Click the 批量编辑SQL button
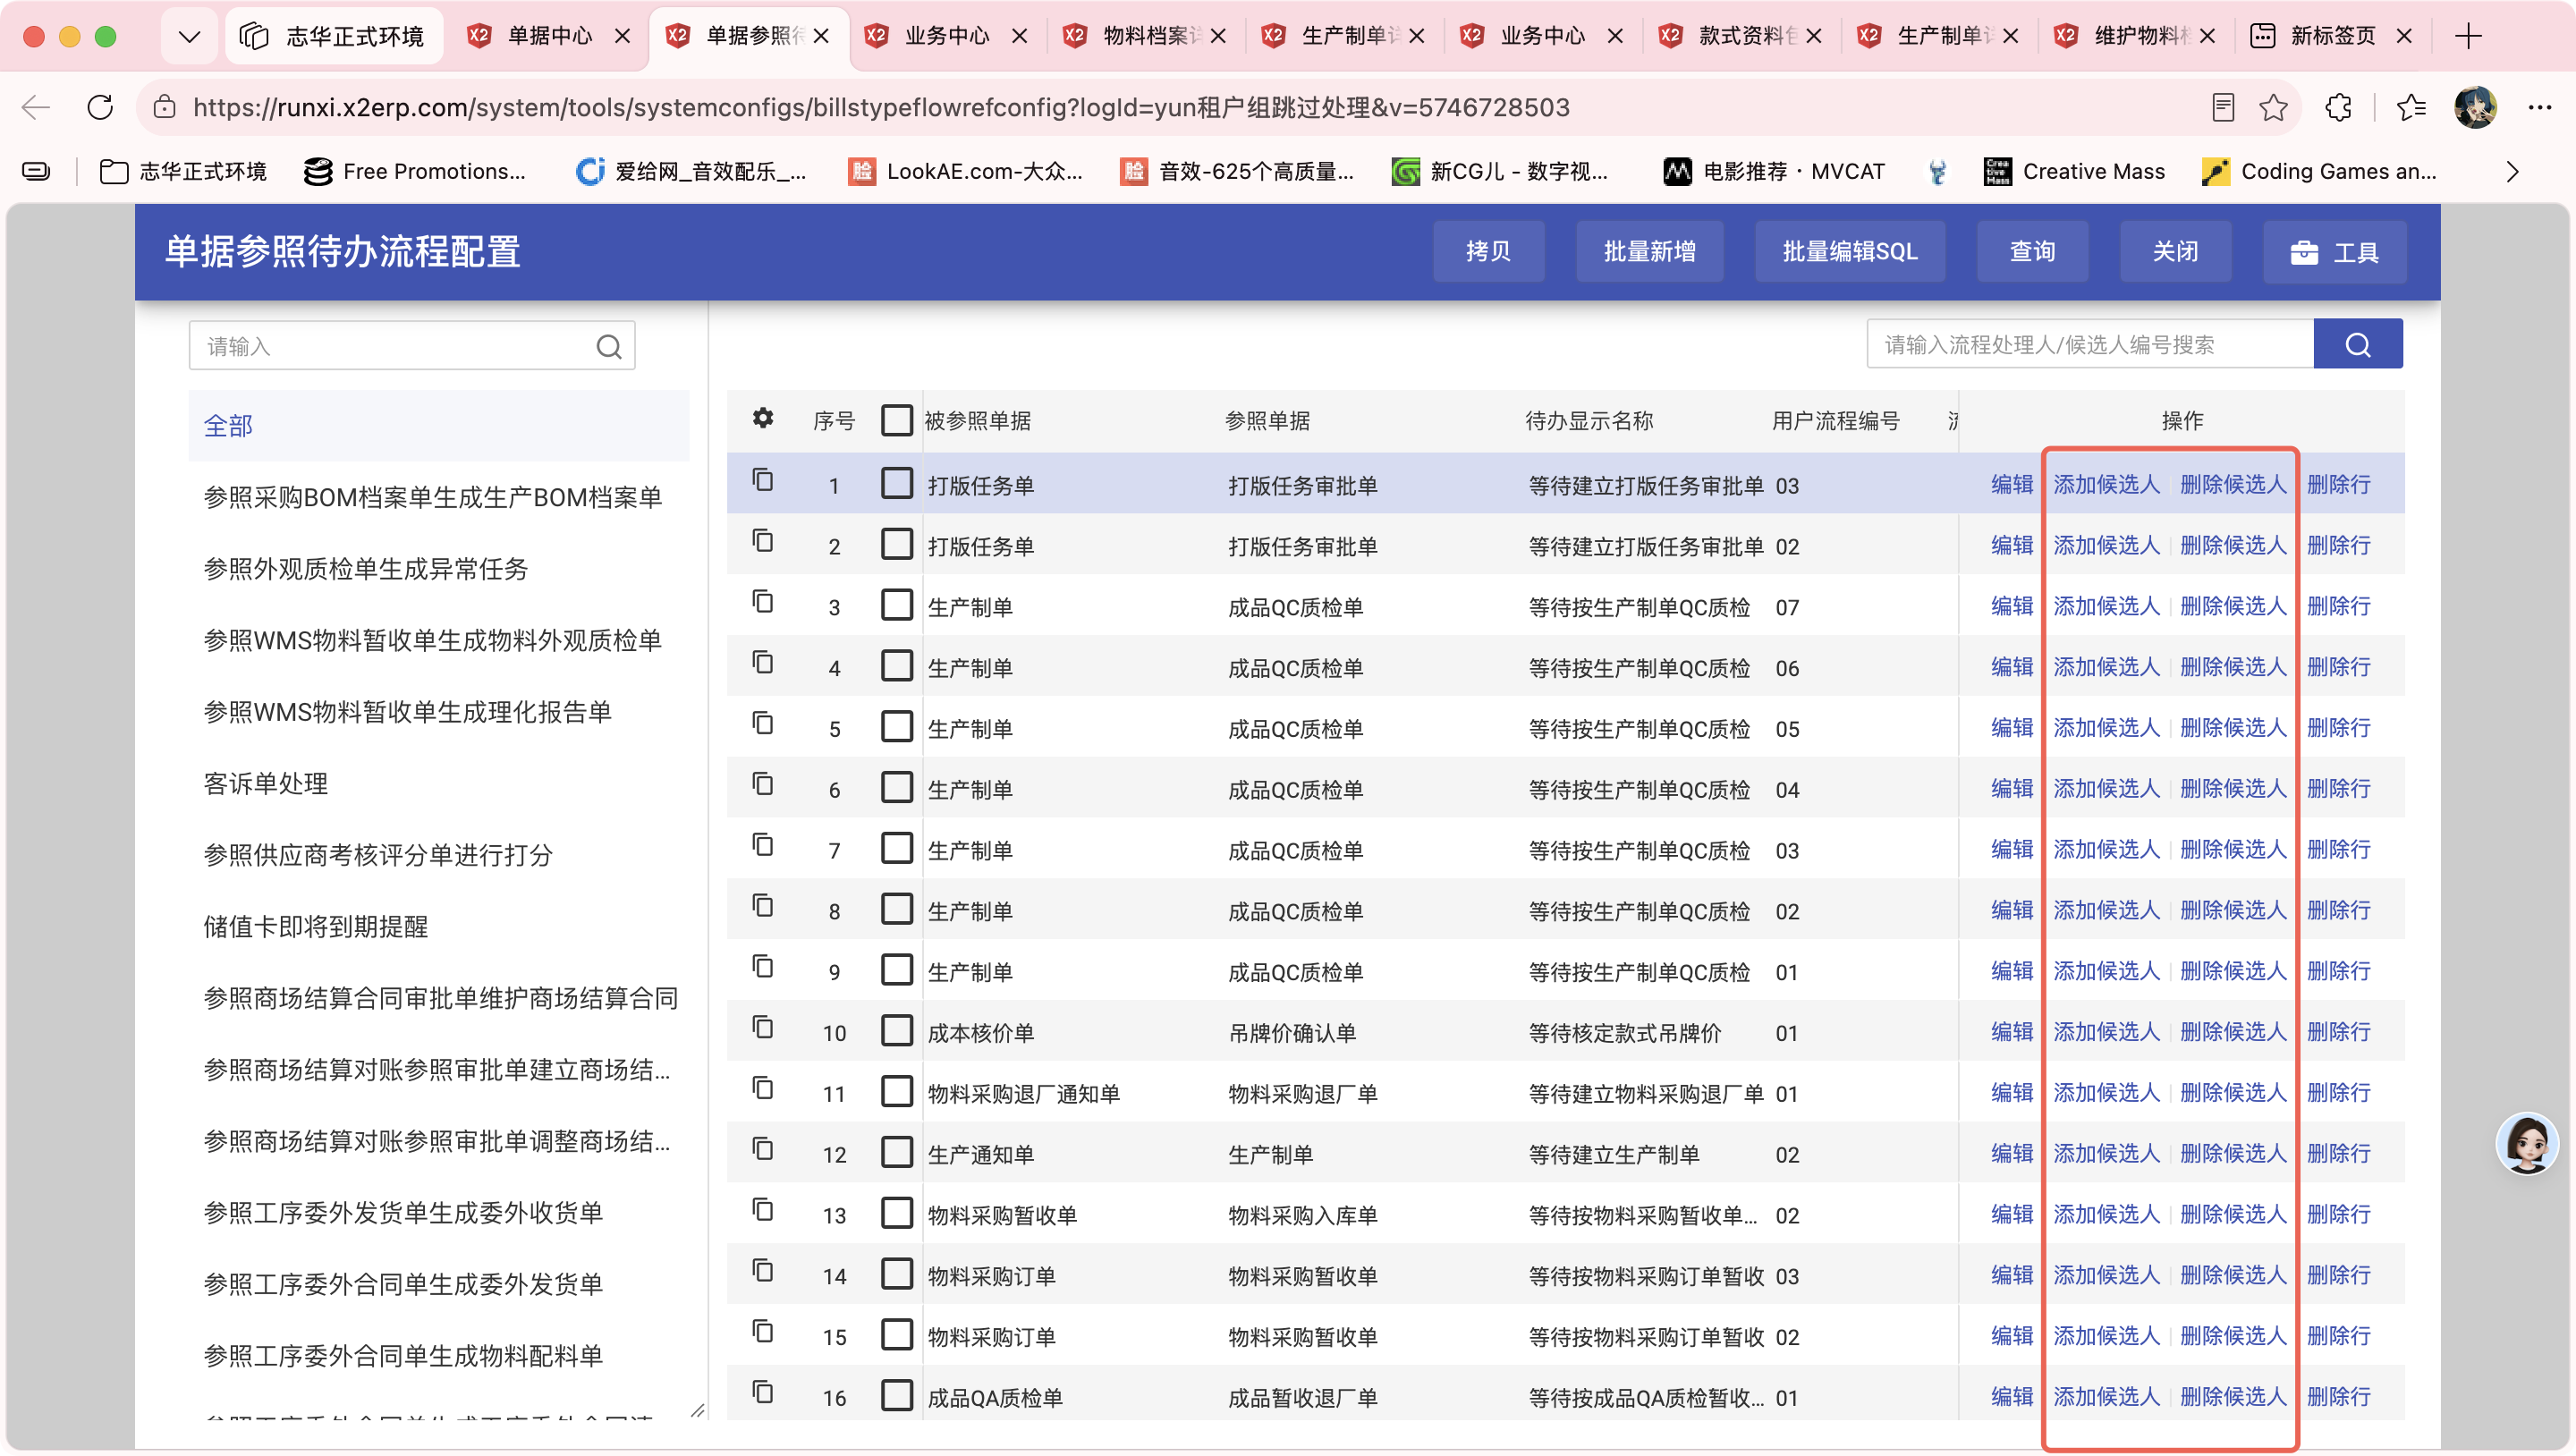Image resolution: width=2576 pixels, height=1456 pixels. coord(1849,252)
